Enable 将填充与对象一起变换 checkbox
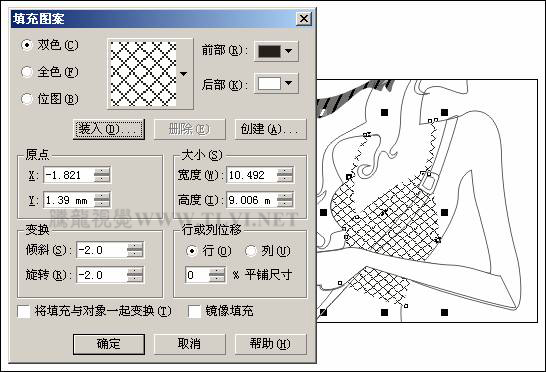 [x=24, y=311]
